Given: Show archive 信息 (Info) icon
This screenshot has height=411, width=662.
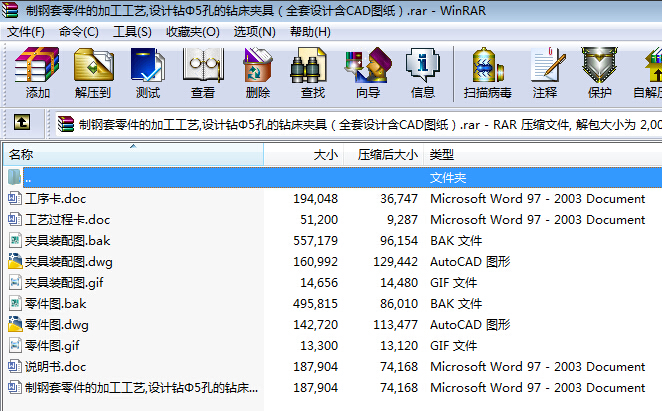Looking at the screenshot, I should (x=423, y=64).
